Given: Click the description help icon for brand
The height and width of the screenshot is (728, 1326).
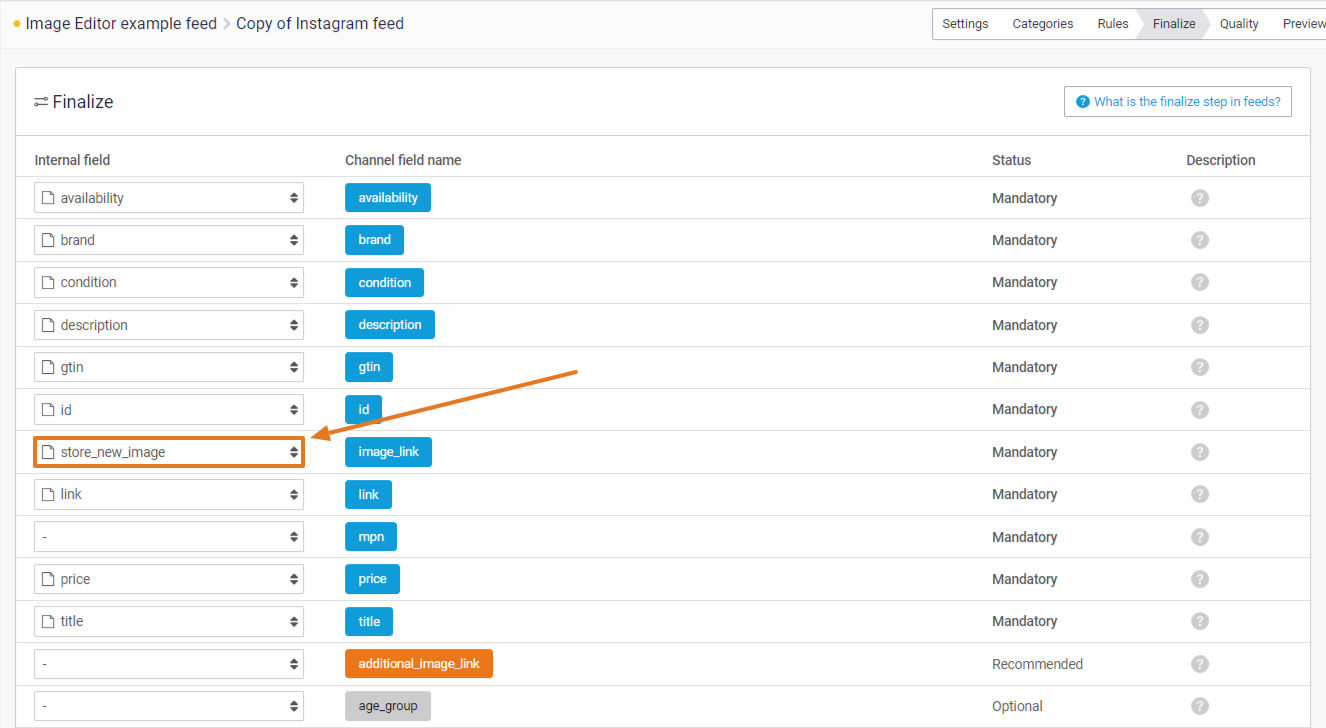Looking at the screenshot, I should coord(1200,240).
